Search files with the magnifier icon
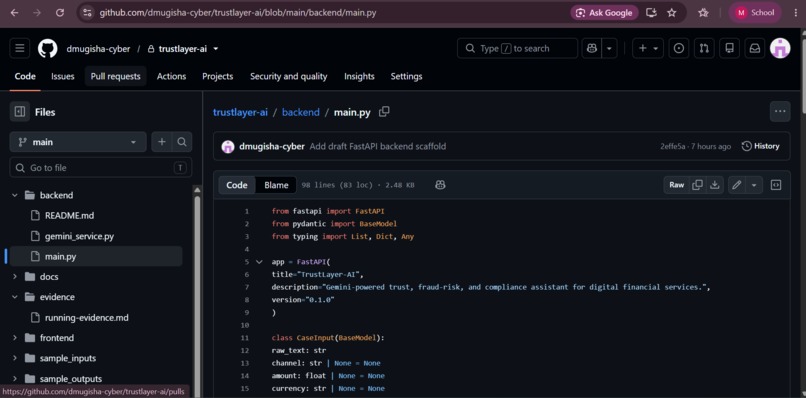The width and height of the screenshot is (806, 398). pos(182,142)
